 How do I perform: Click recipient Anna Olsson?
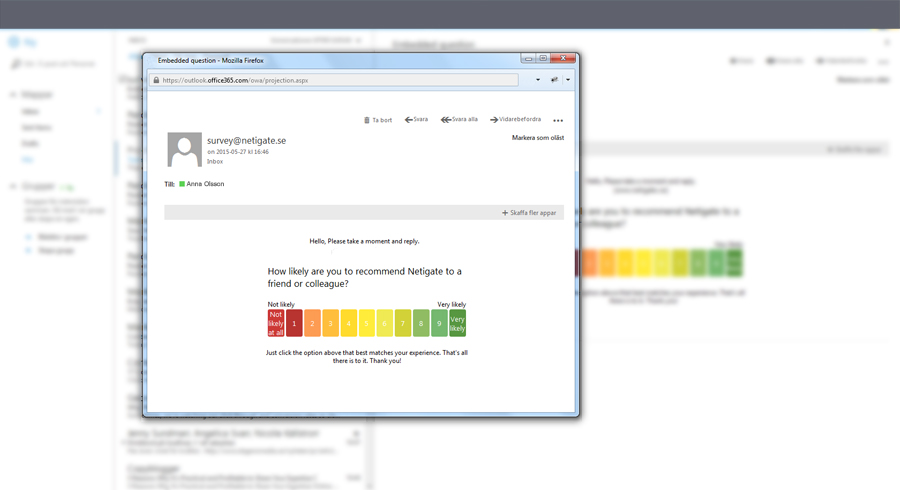(205, 184)
